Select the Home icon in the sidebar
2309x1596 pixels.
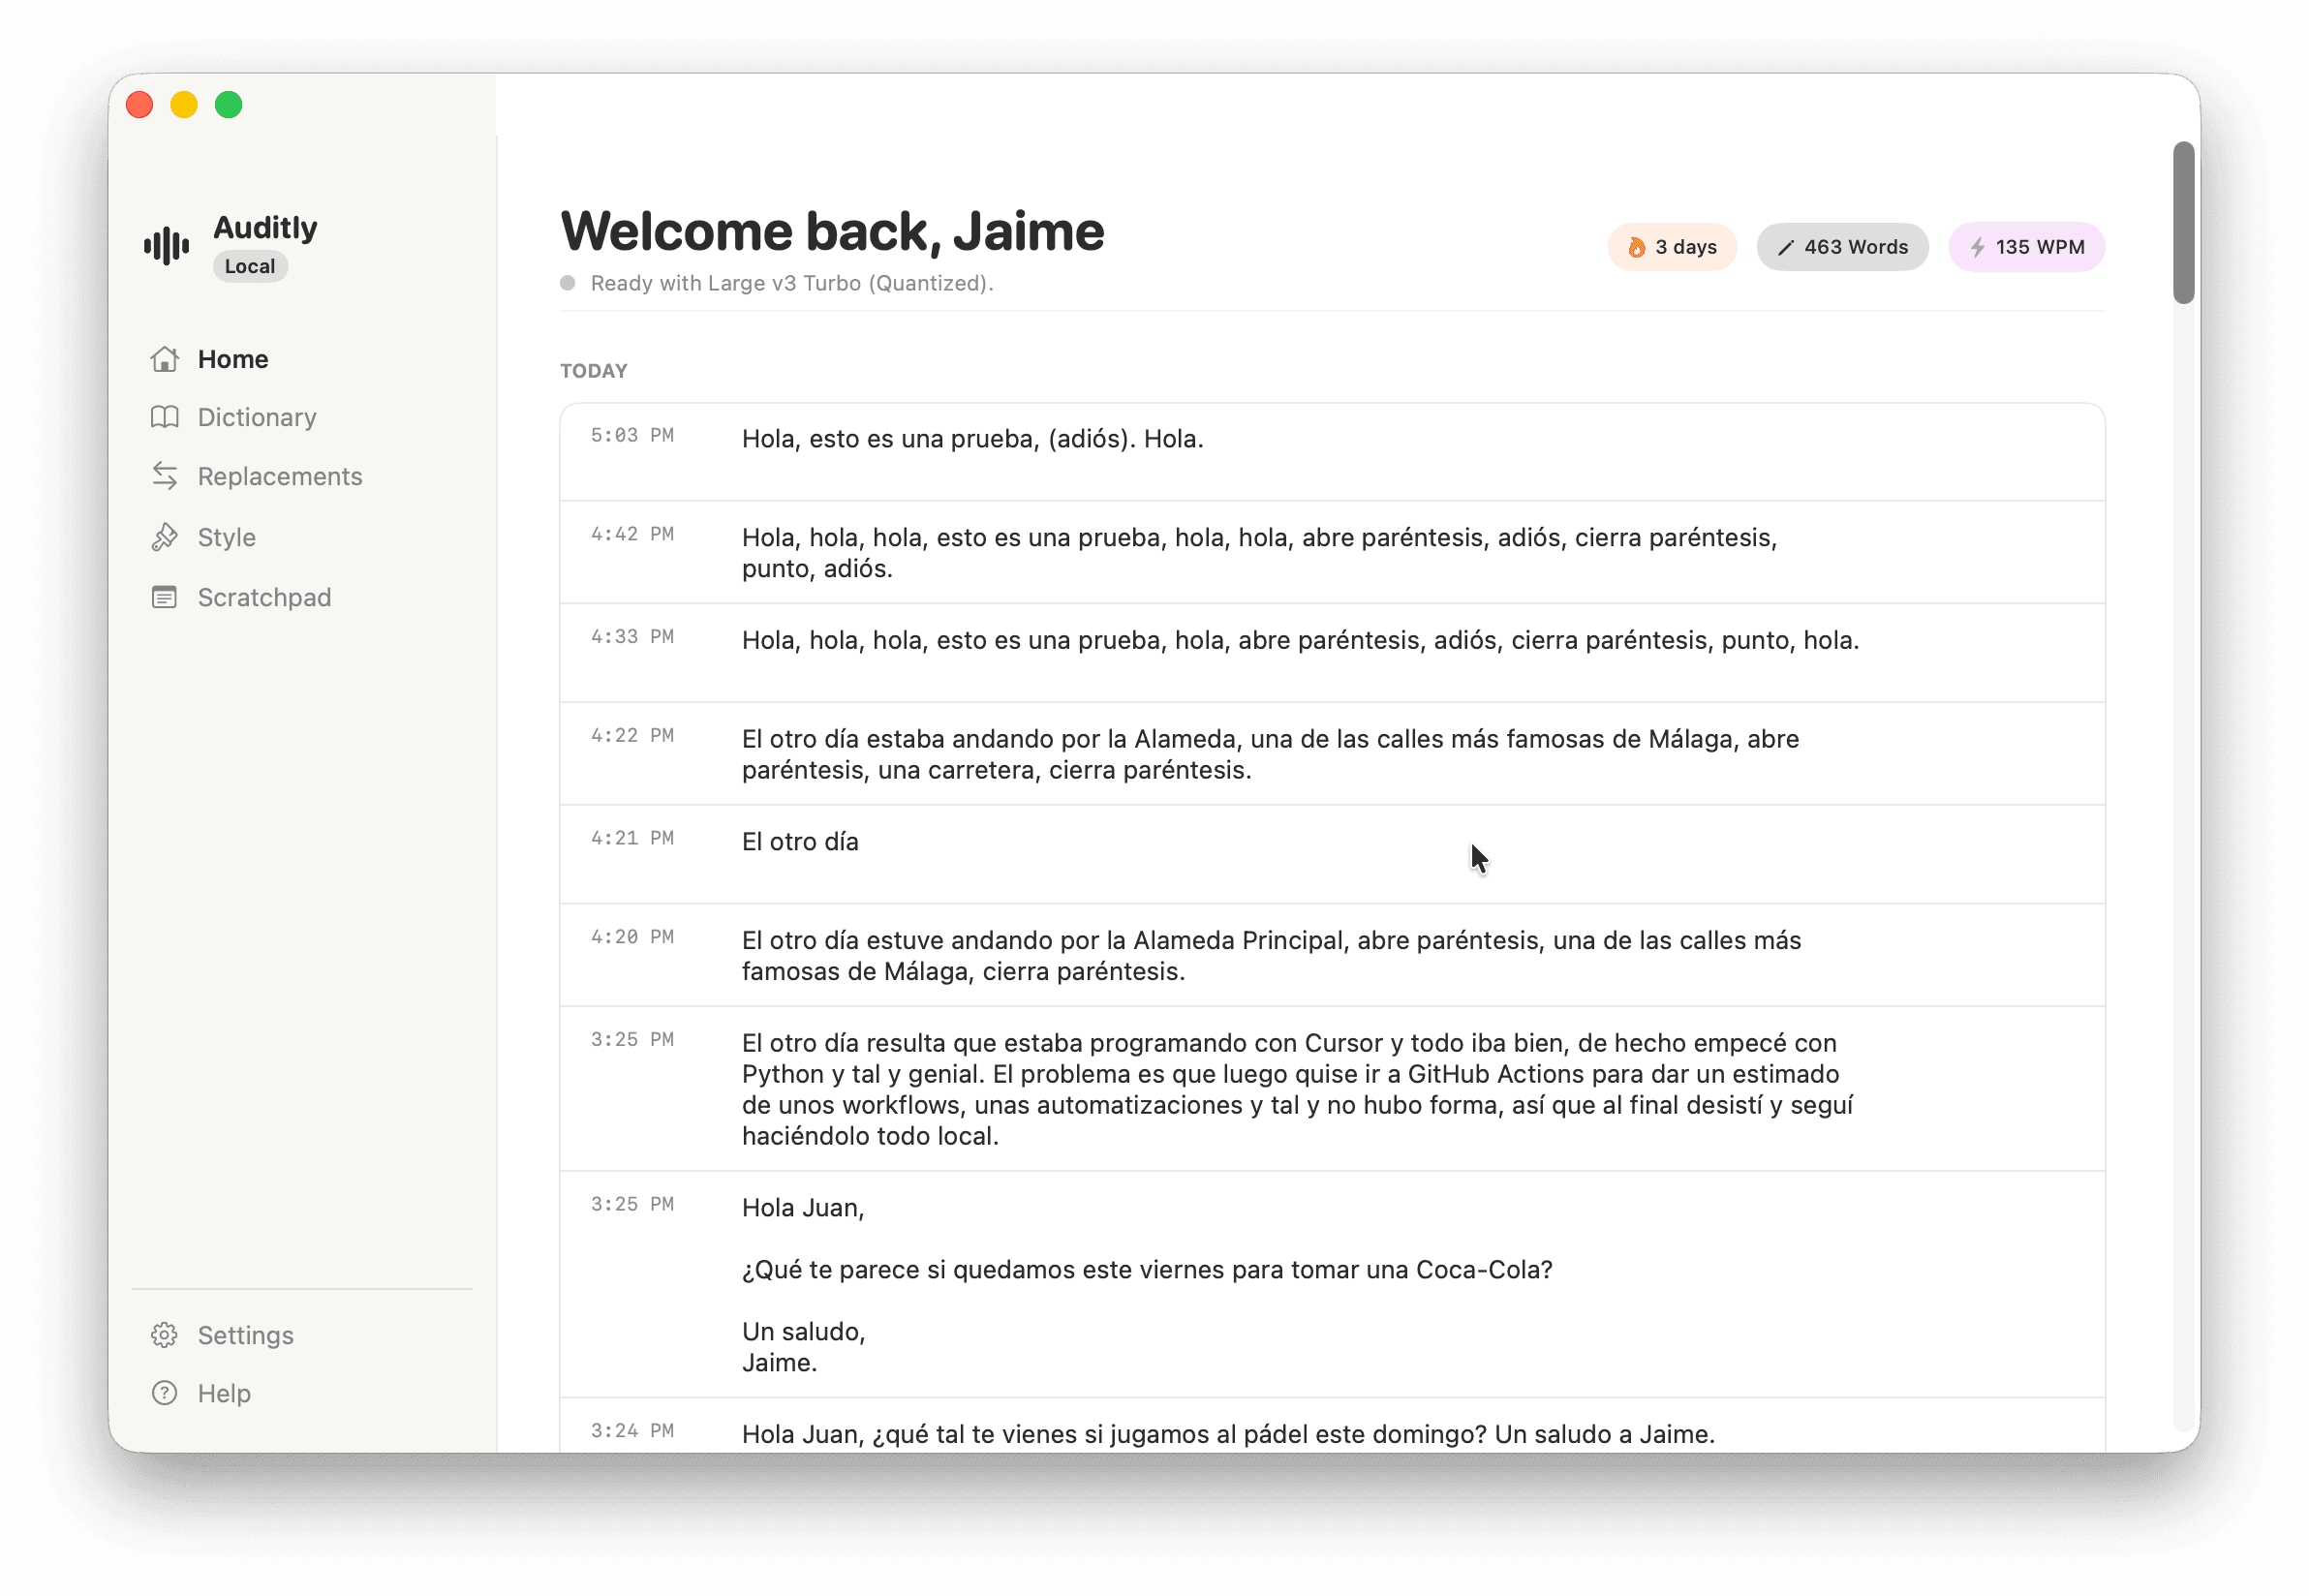[165, 358]
